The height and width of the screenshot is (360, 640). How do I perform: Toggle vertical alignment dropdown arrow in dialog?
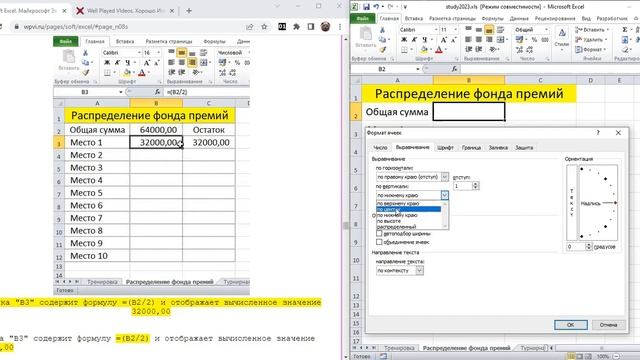444,195
